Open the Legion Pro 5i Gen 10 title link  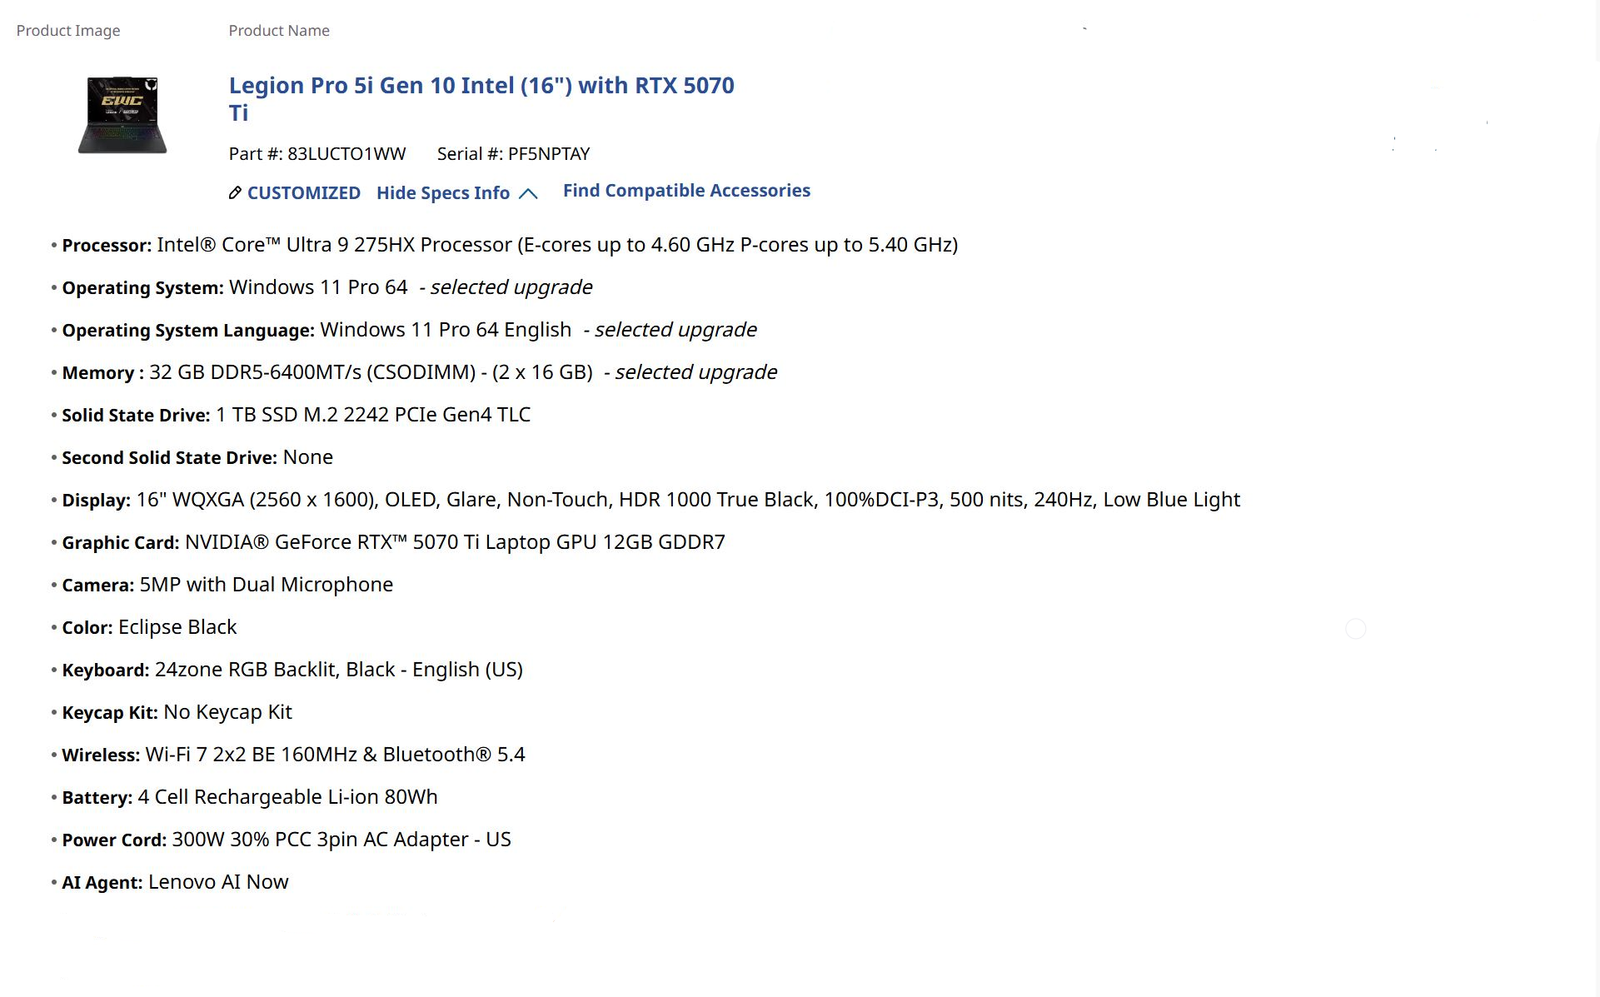(481, 87)
